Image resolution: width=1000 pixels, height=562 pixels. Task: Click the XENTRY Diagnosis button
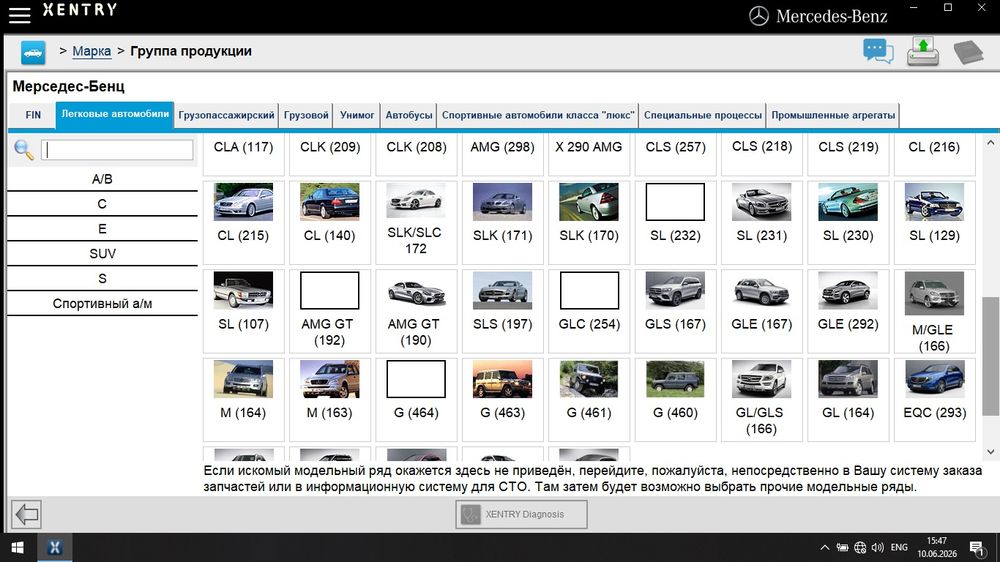pyautogui.click(x=522, y=514)
